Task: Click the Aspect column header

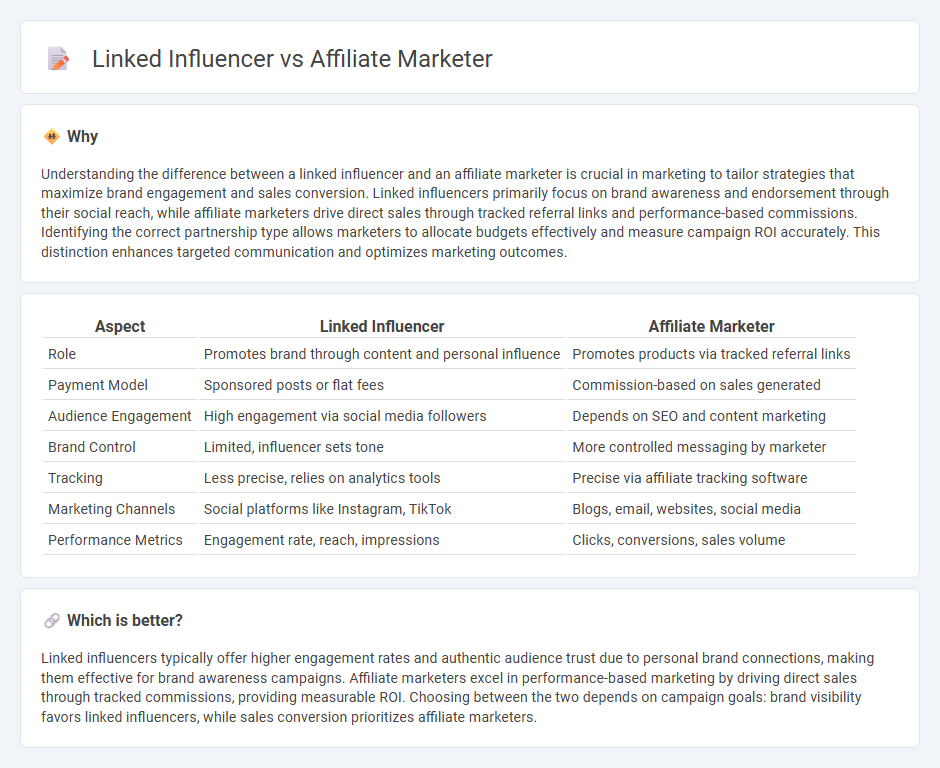Action: point(120,326)
